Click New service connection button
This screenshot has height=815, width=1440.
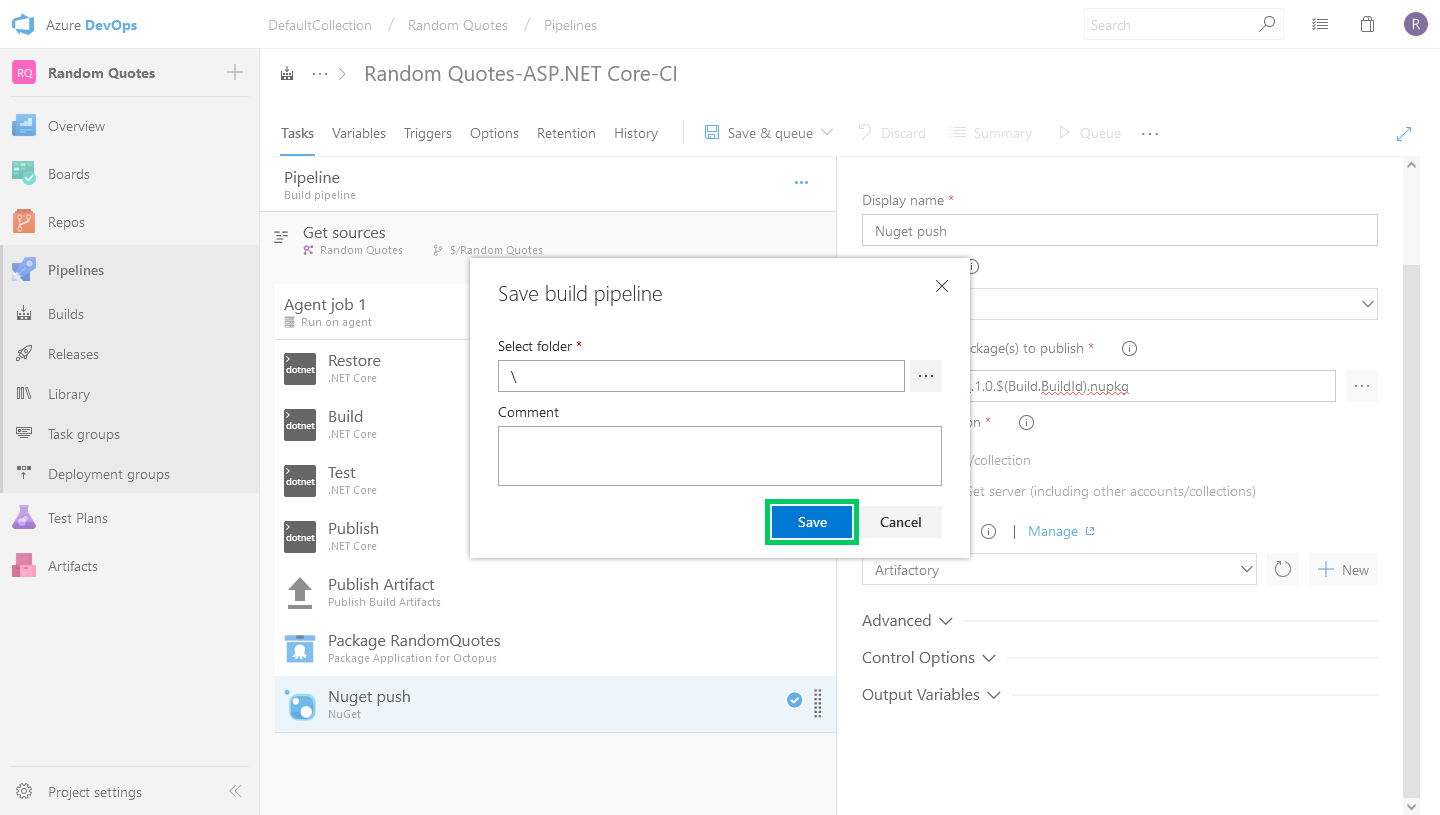point(1343,569)
